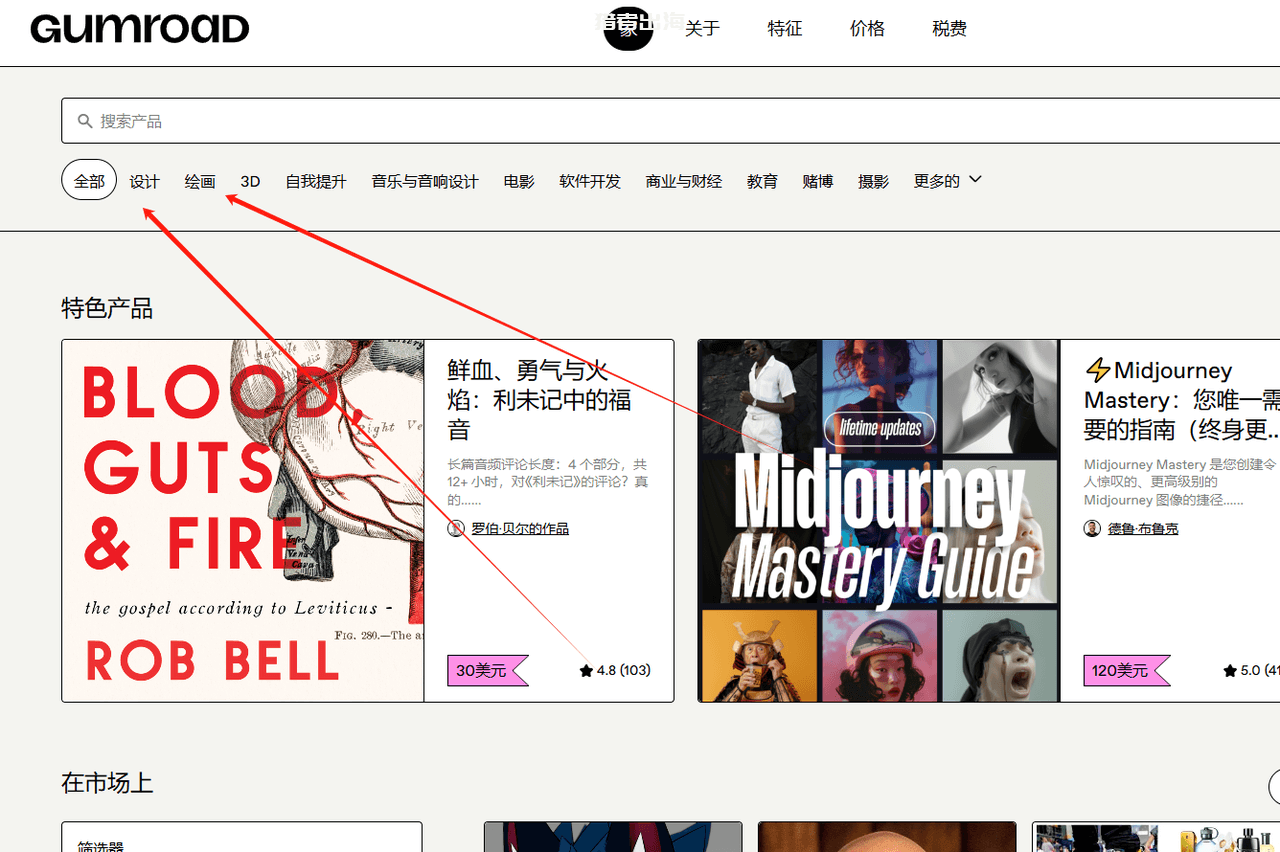
Task: Select the 全部 category pill
Action: point(89,181)
